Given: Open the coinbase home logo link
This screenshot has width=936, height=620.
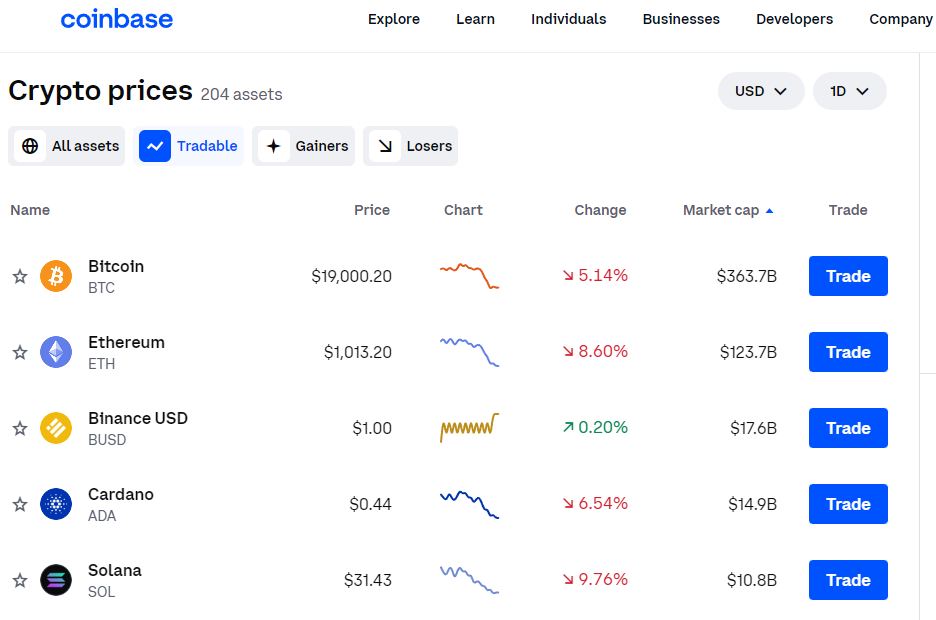Looking at the screenshot, I should (x=117, y=19).
